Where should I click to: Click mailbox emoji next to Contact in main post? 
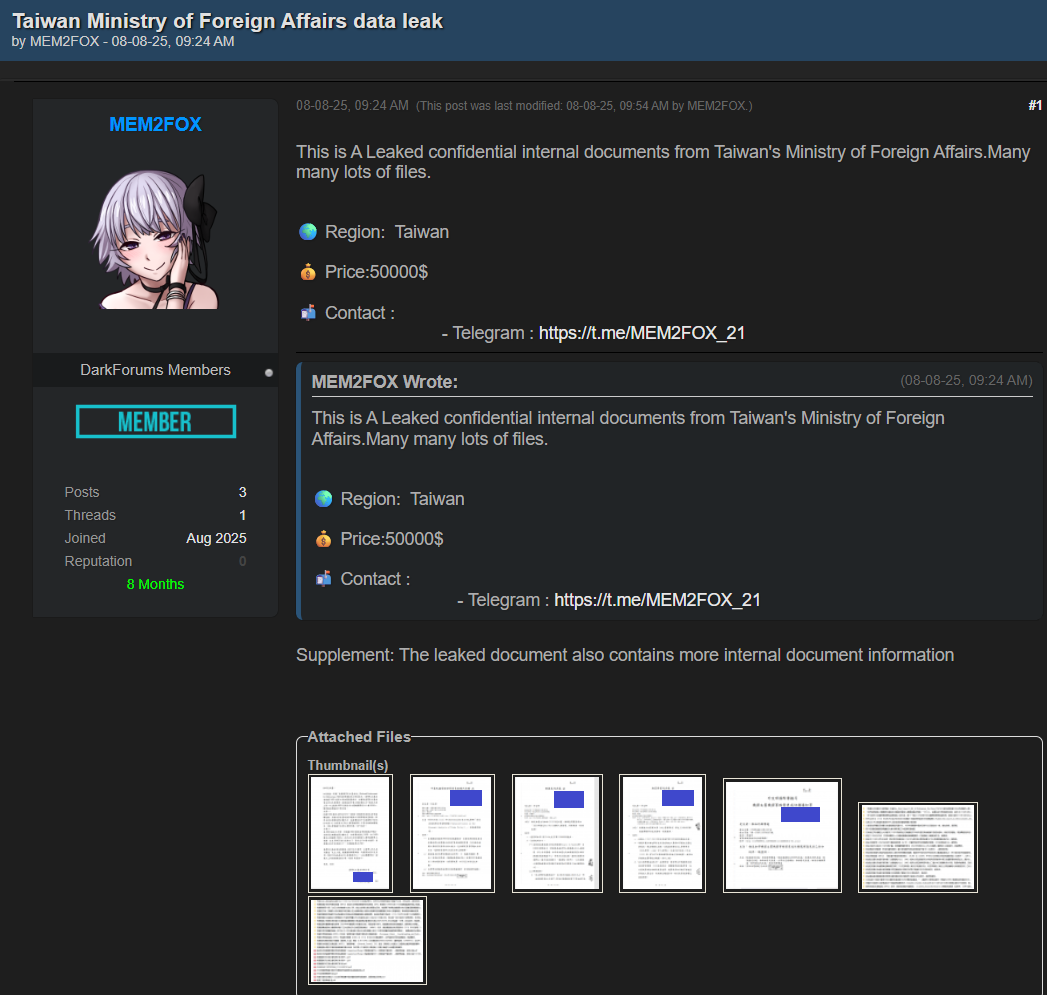[x=308, y=313]
